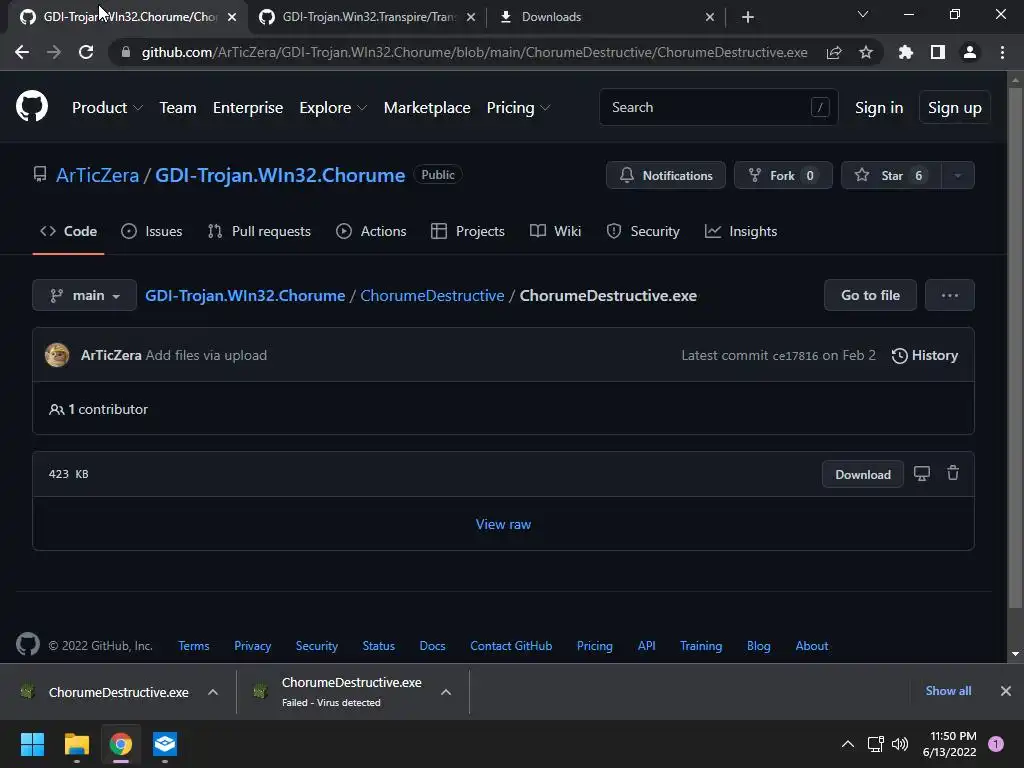Switch to the Pull requests tab
Viewport: 1024px width, 768px height.
259,231
